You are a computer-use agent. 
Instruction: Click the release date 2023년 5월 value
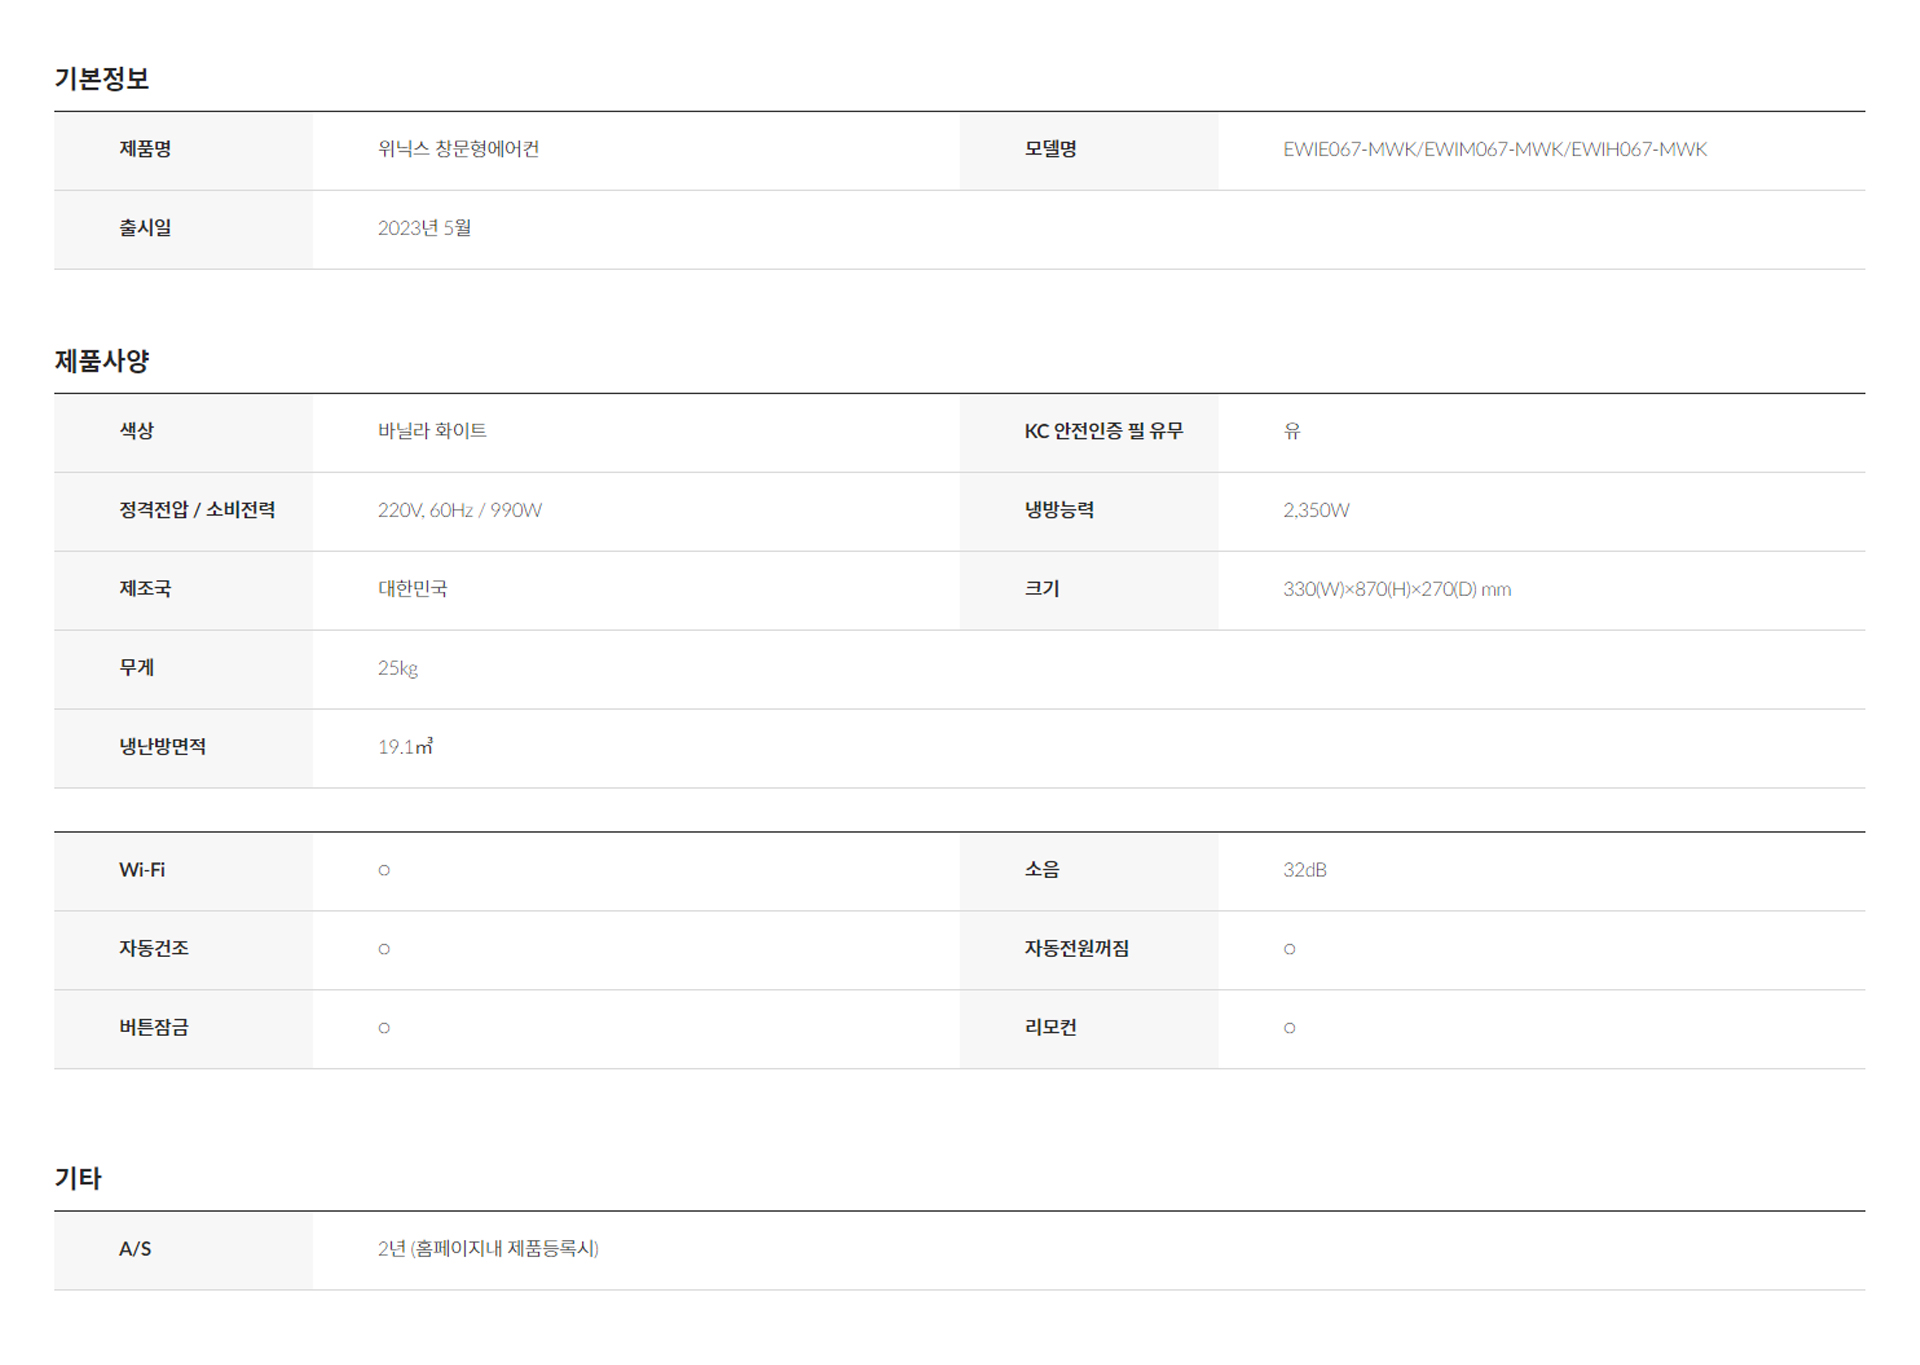pyautogui.click(x=424, y=229)
